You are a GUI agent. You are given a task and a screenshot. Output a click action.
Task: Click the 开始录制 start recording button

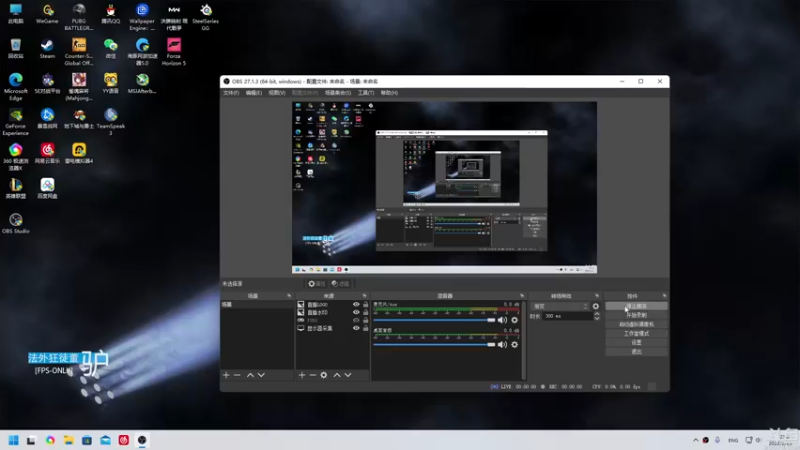[636, 315]
